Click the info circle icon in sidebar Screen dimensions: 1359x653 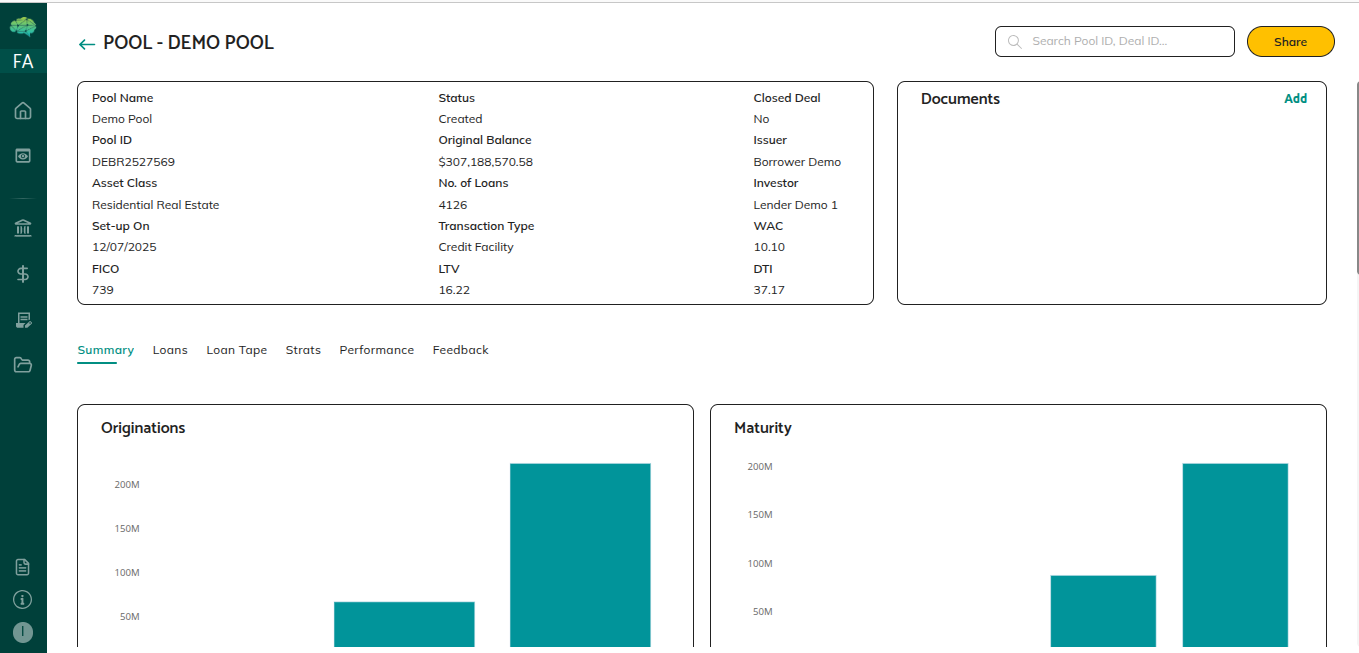tap(23, 600)
